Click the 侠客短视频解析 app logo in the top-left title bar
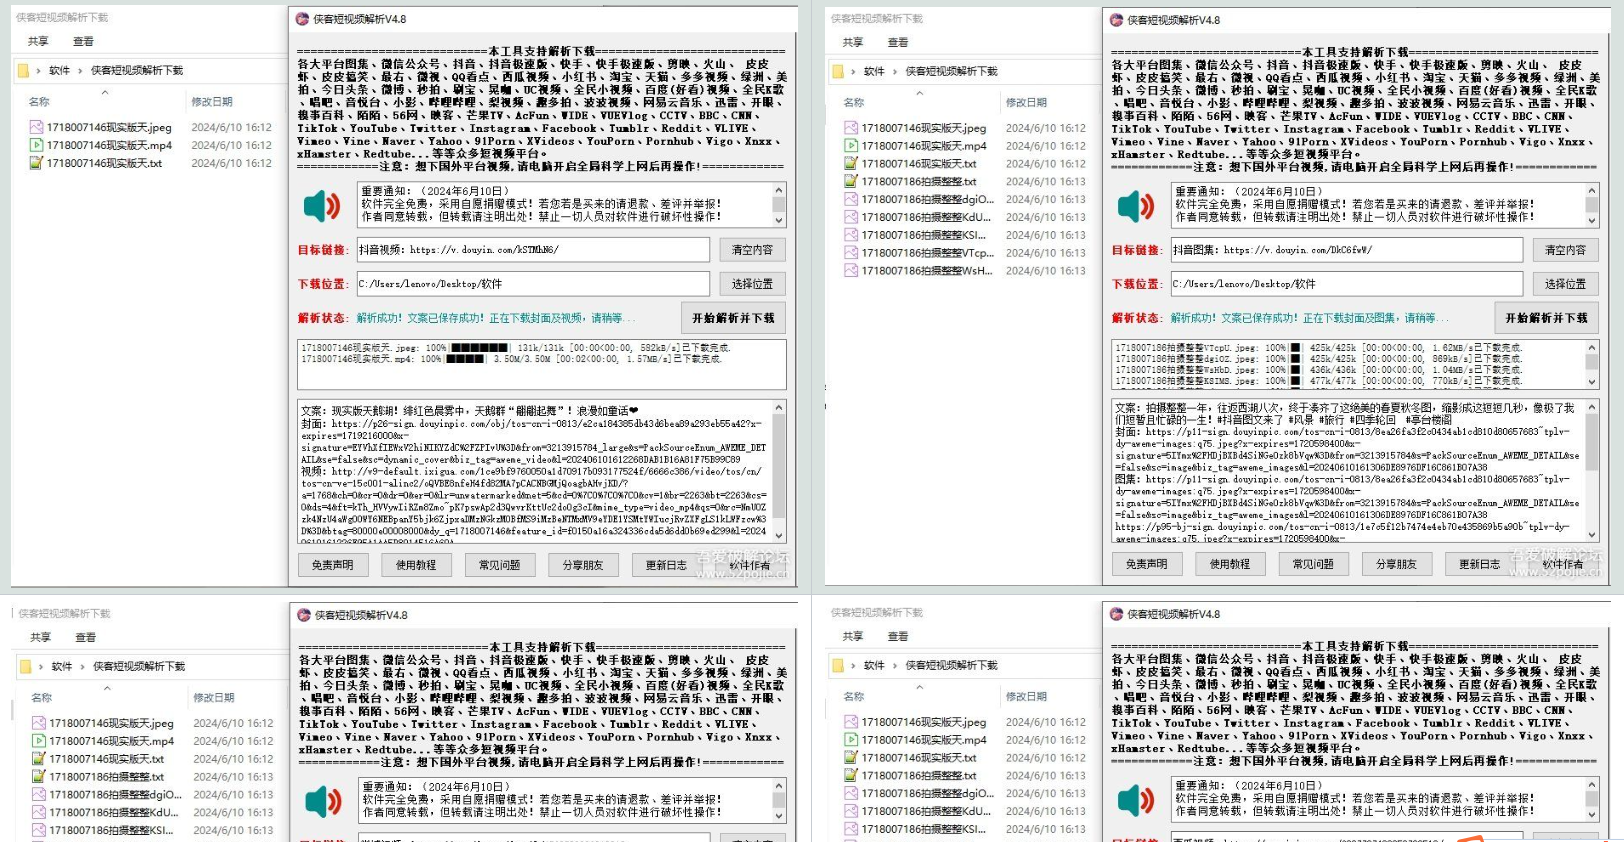 point(303,19)
